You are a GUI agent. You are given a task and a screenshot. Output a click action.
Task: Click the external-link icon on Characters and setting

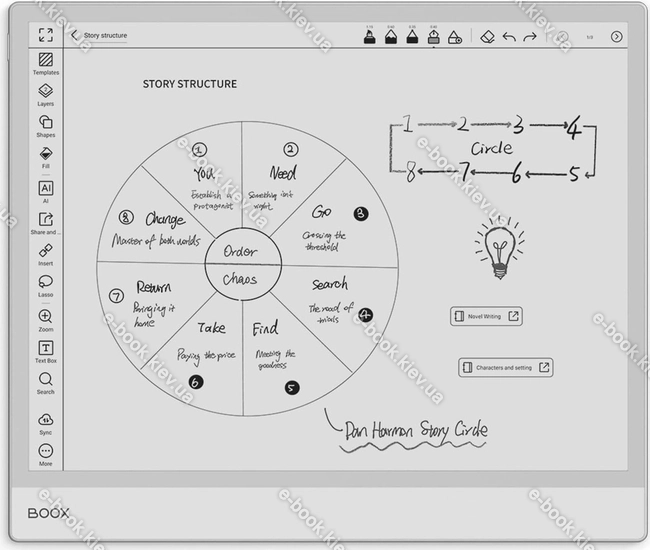point(544,367)
